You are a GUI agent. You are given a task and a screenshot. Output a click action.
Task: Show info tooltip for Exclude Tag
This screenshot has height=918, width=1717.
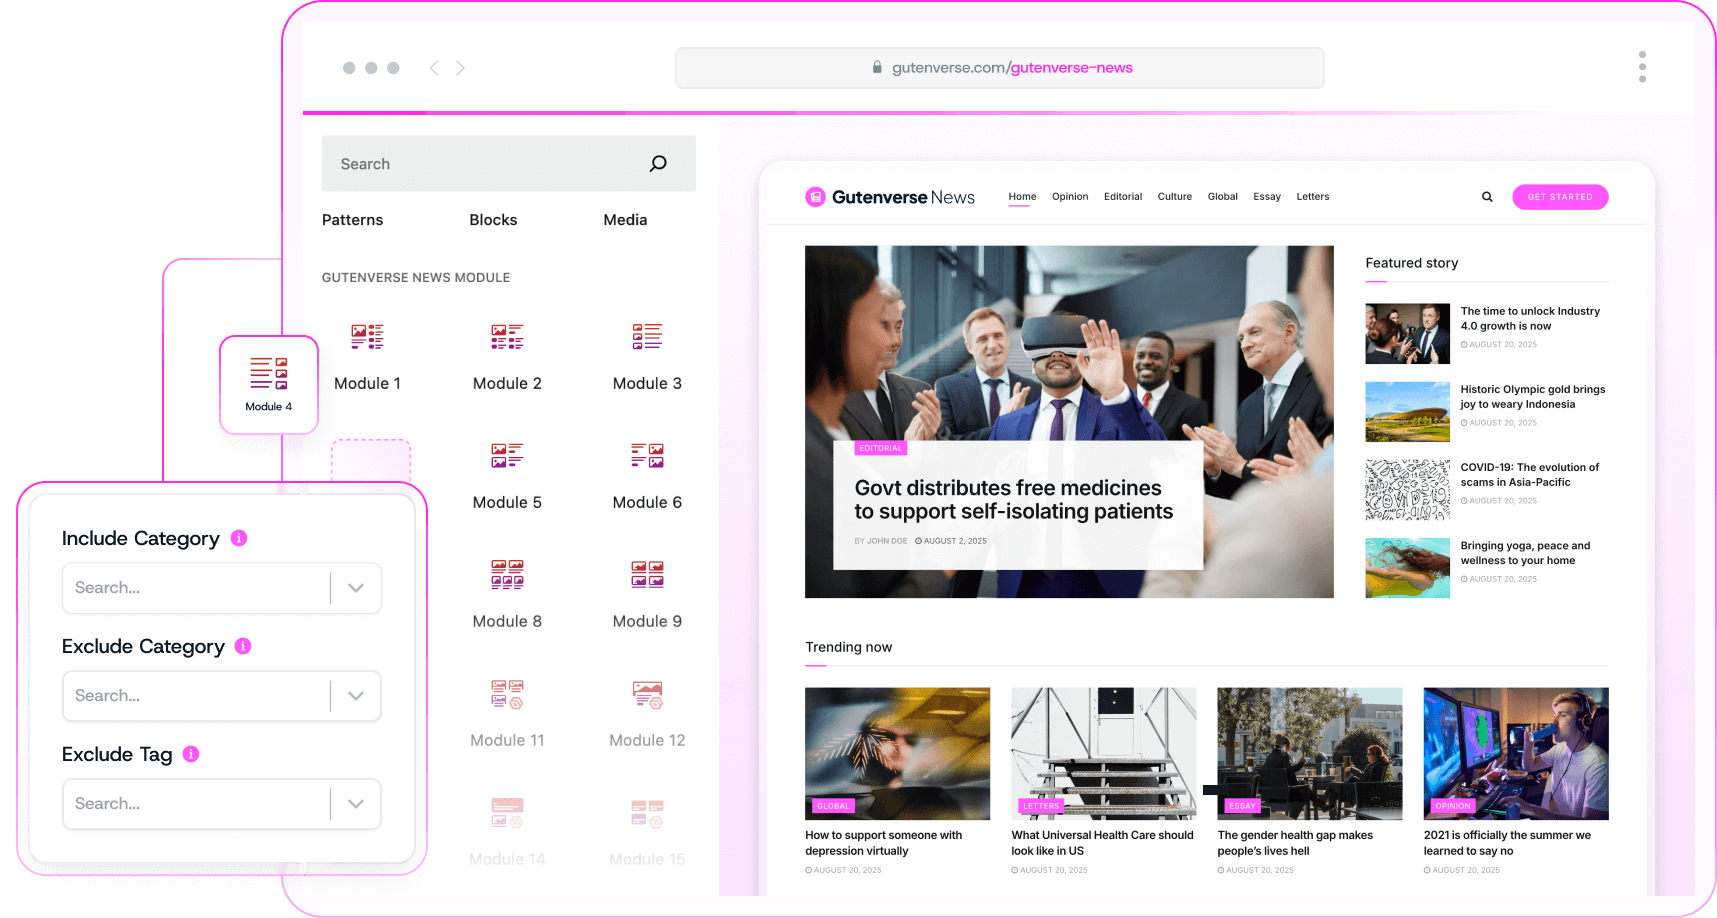(x=191, y=754)
